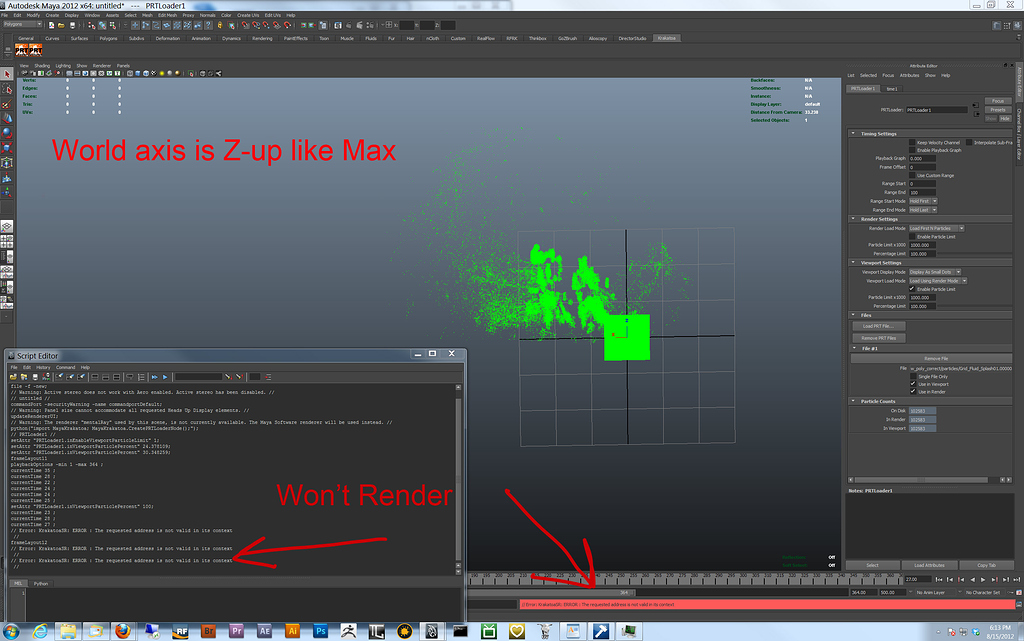Open the Viewport Display Mode dropdown
The height and width of the screenshot is (641, 1024).
[934, 272]
